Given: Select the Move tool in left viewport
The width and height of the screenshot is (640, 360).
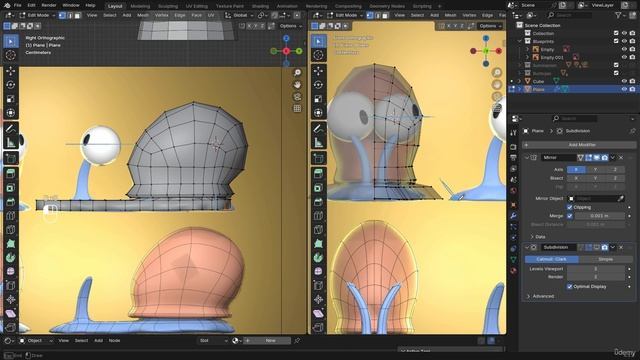Looking at the screenshot, I should [11, 71].
